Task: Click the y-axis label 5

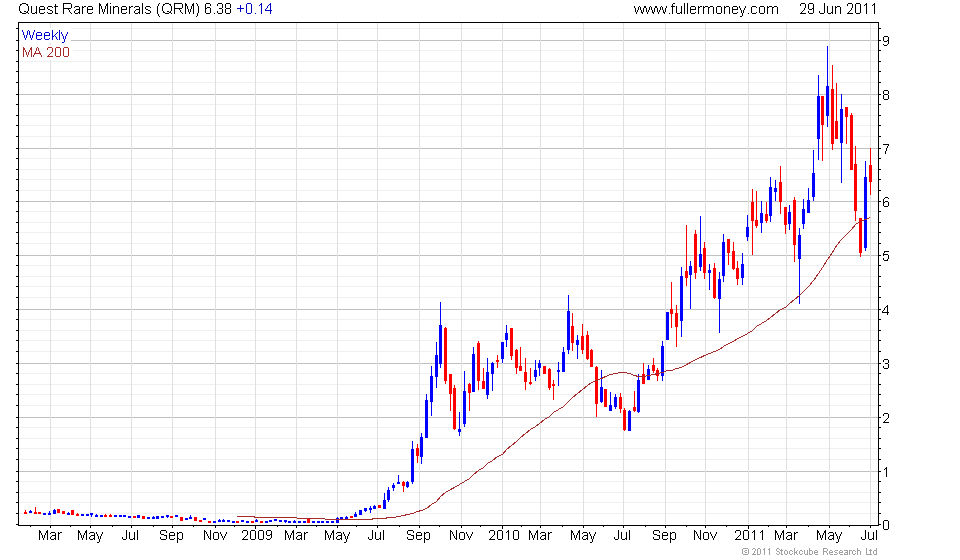Action: [886, 256]
